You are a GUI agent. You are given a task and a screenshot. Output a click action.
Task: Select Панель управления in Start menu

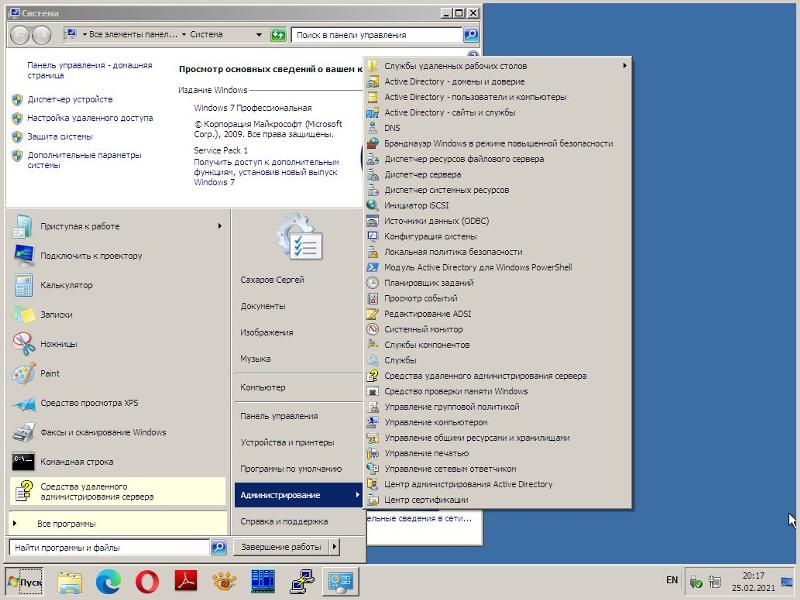coord(298,416)
